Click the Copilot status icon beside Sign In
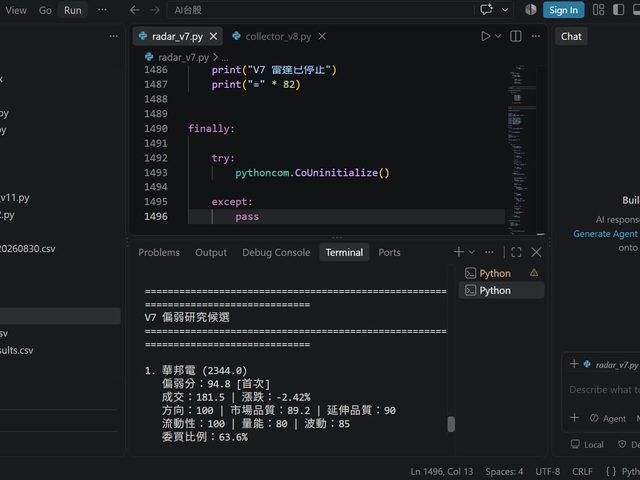 (531, 10)
